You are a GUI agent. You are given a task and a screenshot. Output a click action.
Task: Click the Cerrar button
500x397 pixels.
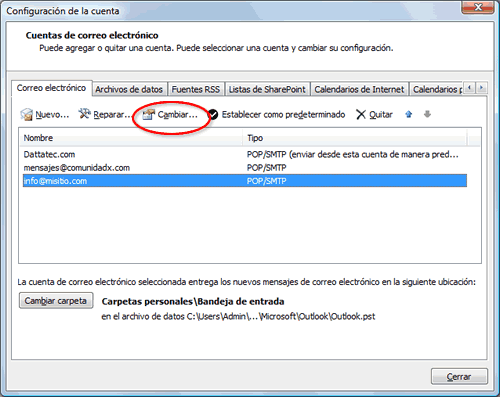[459, 377]
